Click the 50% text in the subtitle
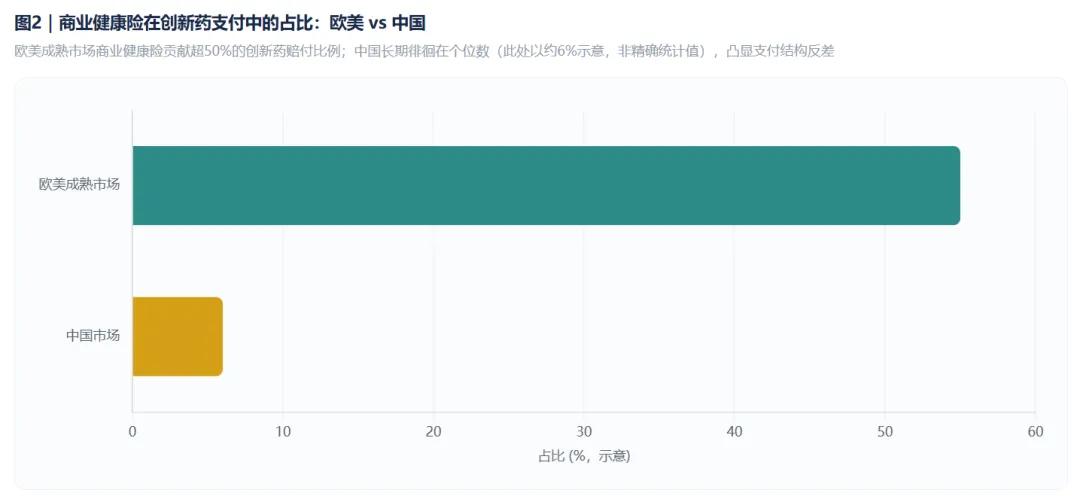The height and width of the screenshot is (499, 1080). 217,52
